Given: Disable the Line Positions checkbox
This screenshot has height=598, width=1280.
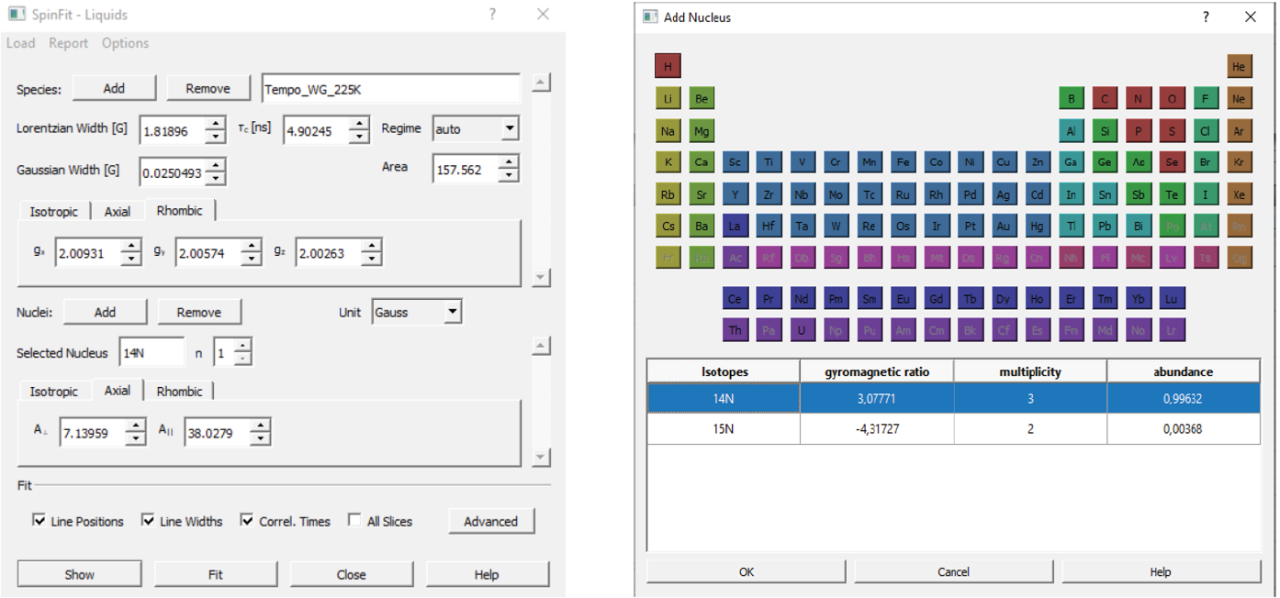Looking at the screenshot, I should [x=39, y=521].
